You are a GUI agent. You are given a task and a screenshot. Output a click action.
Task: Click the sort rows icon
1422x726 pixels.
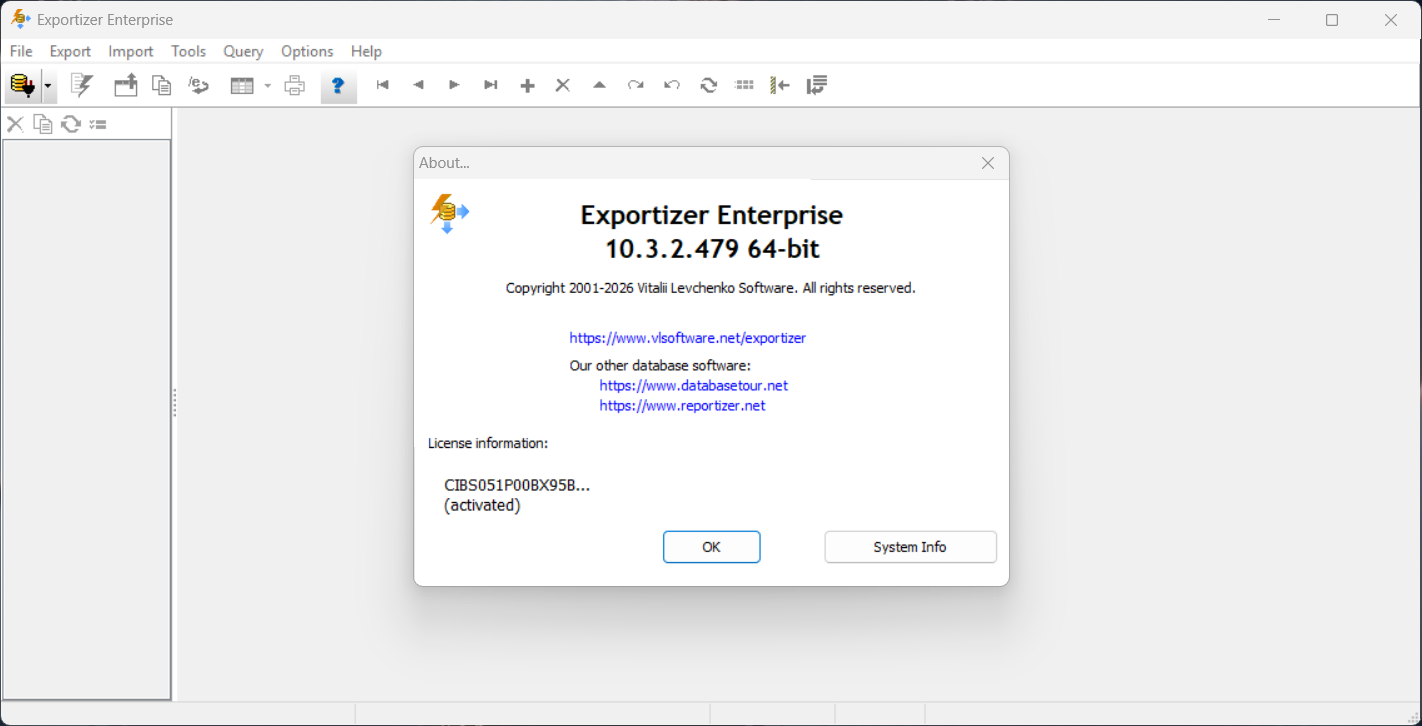pyautogui.click(x=817, y=86)
